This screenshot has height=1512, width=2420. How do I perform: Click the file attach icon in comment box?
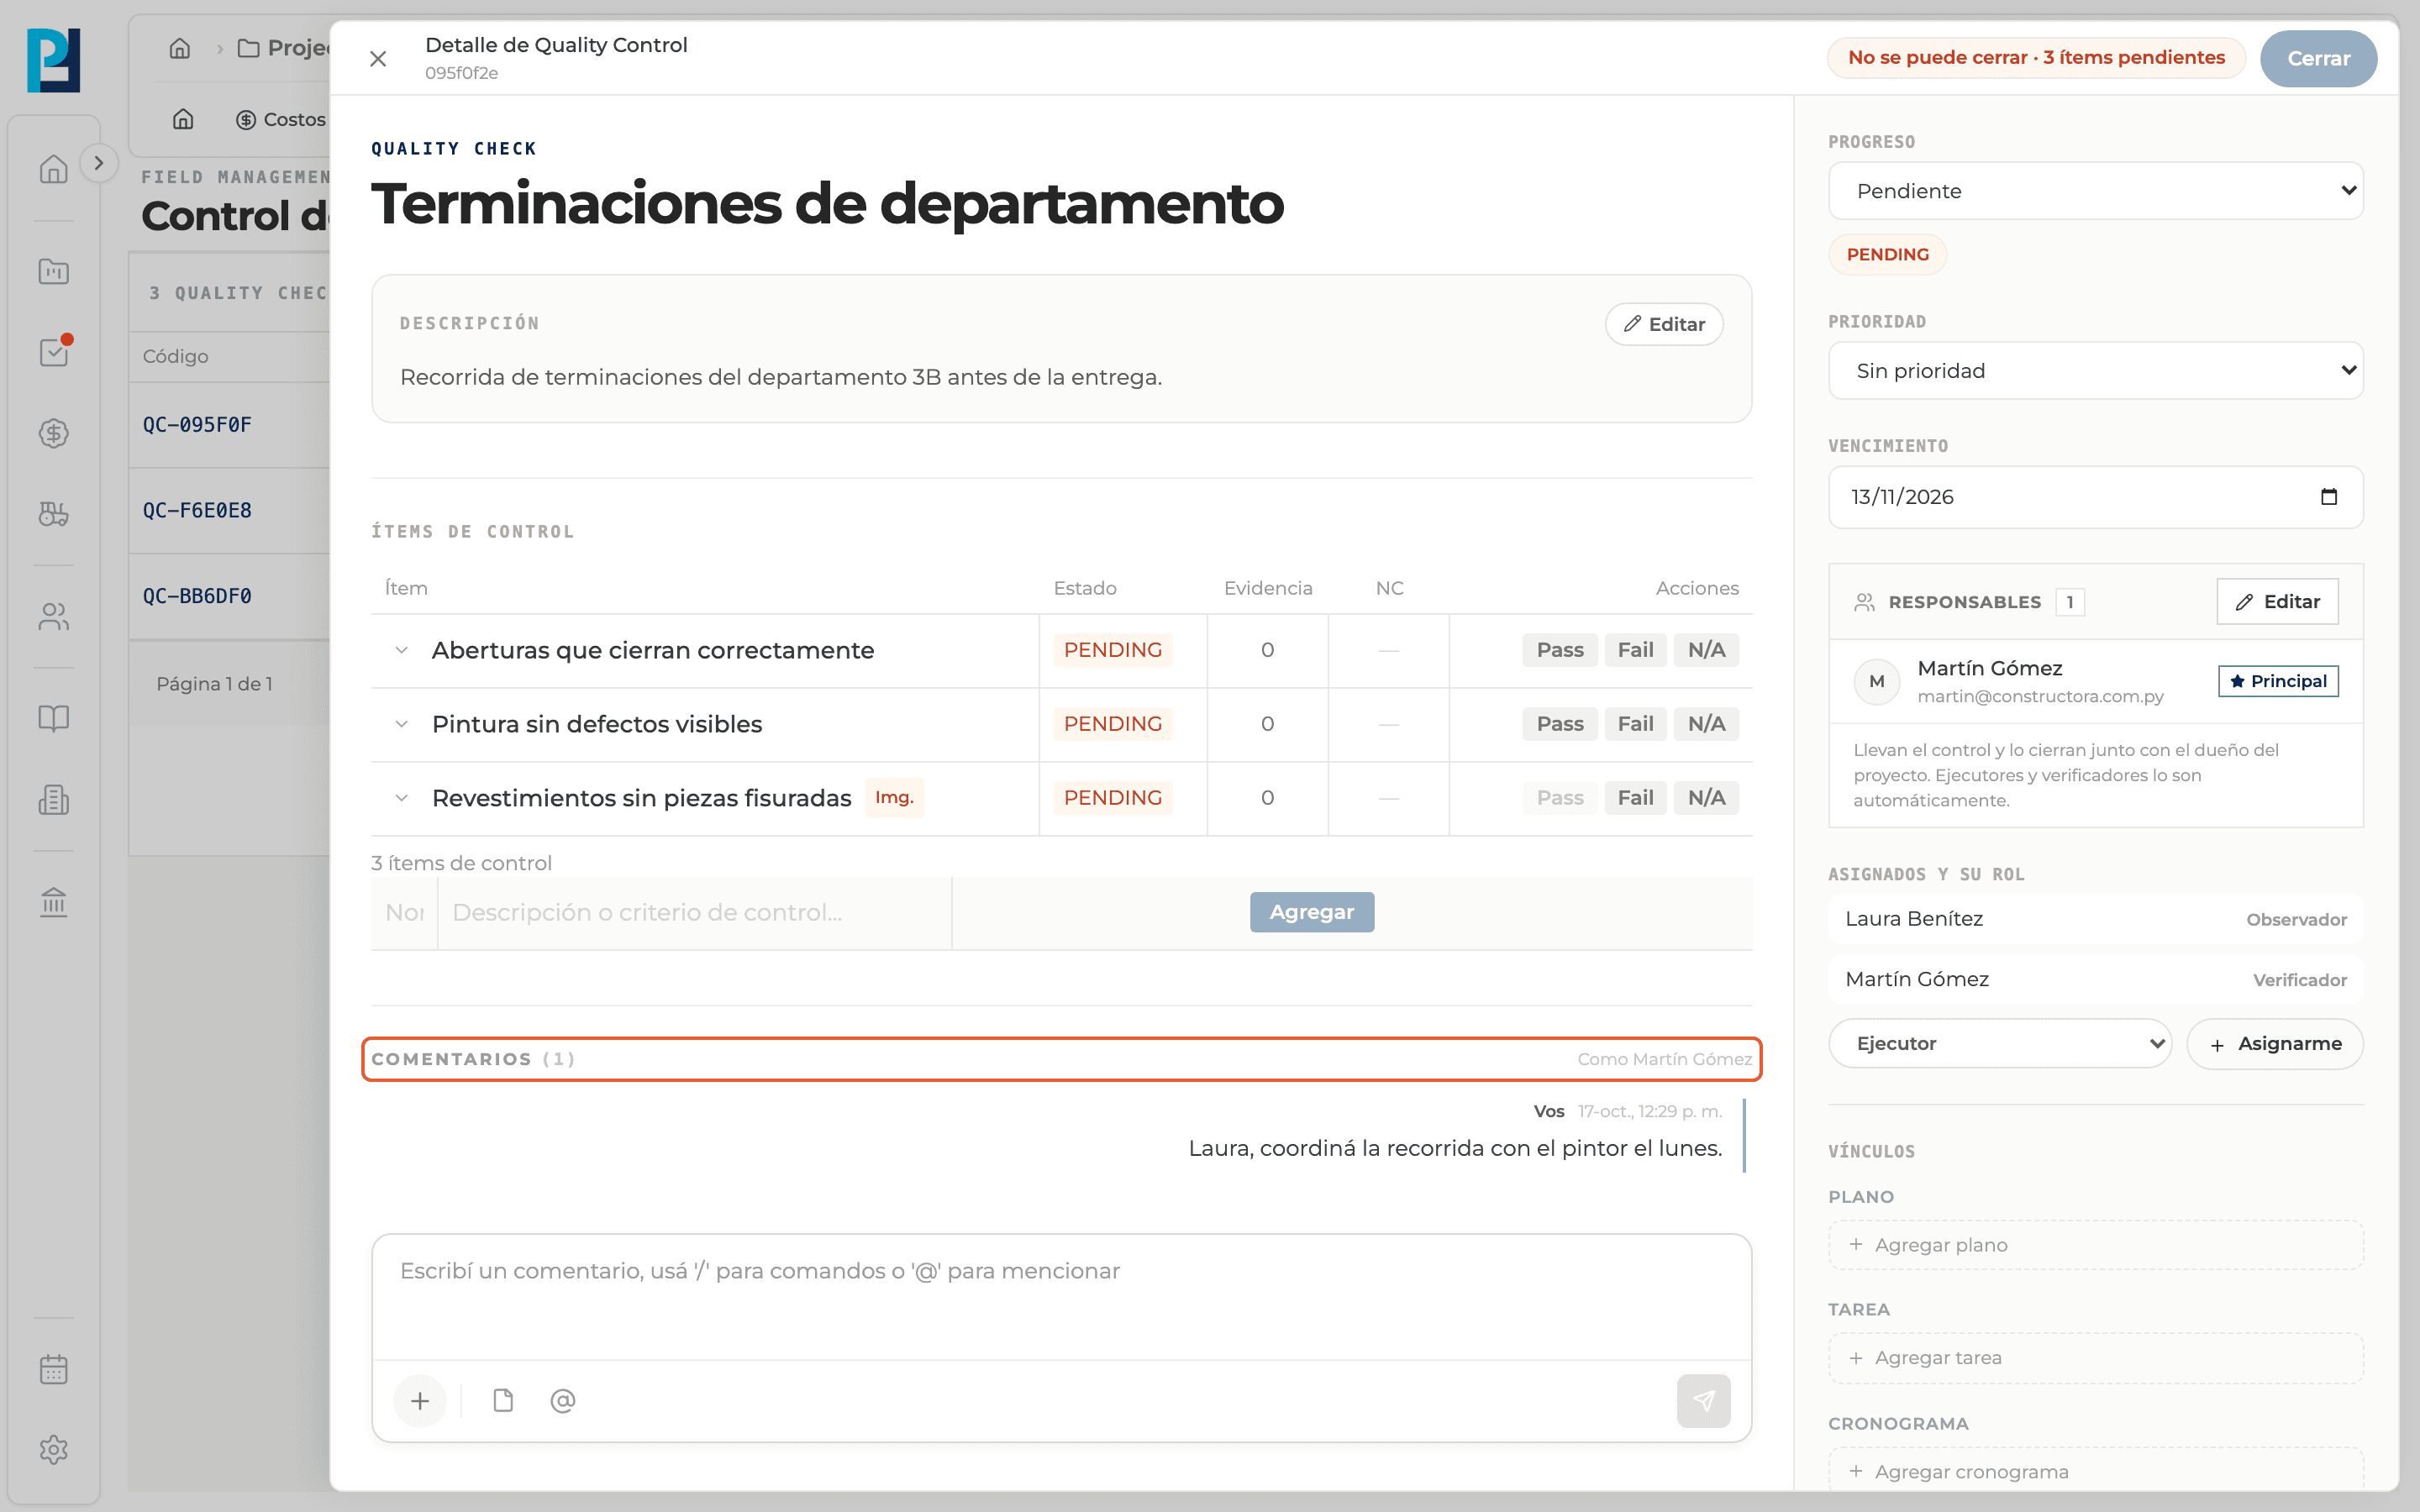tap(503, 1401)
